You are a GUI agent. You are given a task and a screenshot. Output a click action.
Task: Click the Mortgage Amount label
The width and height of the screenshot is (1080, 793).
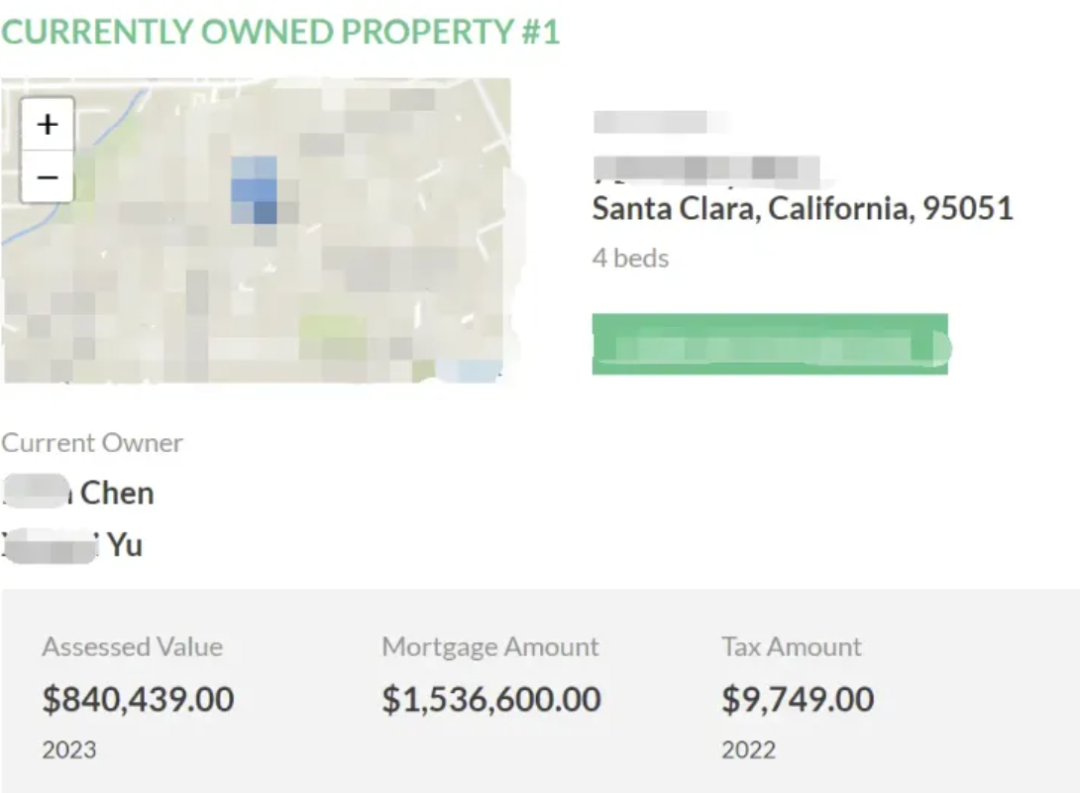(x=490, y=647)
